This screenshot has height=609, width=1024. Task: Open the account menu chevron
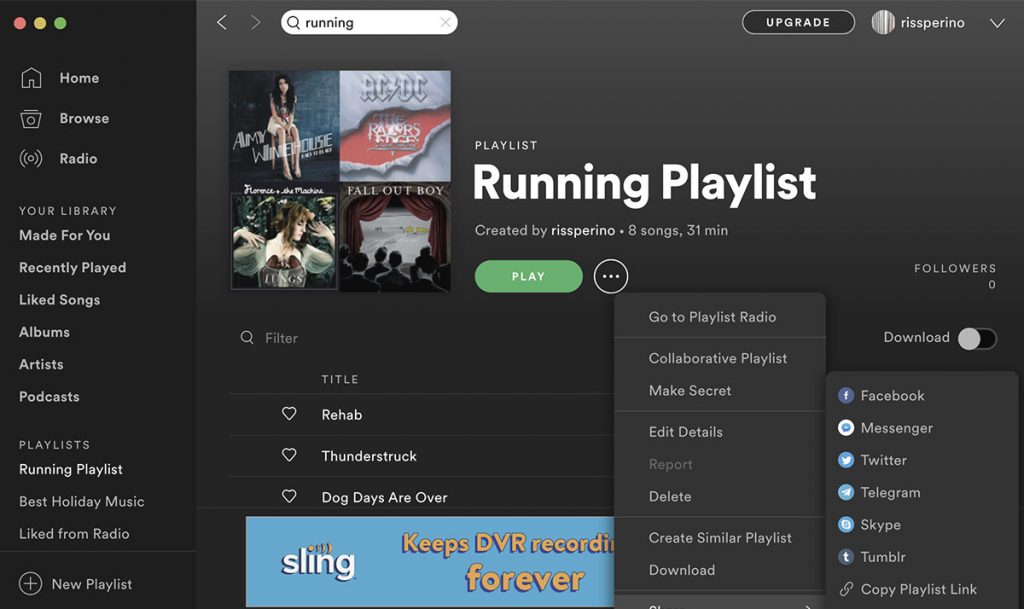[x=997, y=23]
